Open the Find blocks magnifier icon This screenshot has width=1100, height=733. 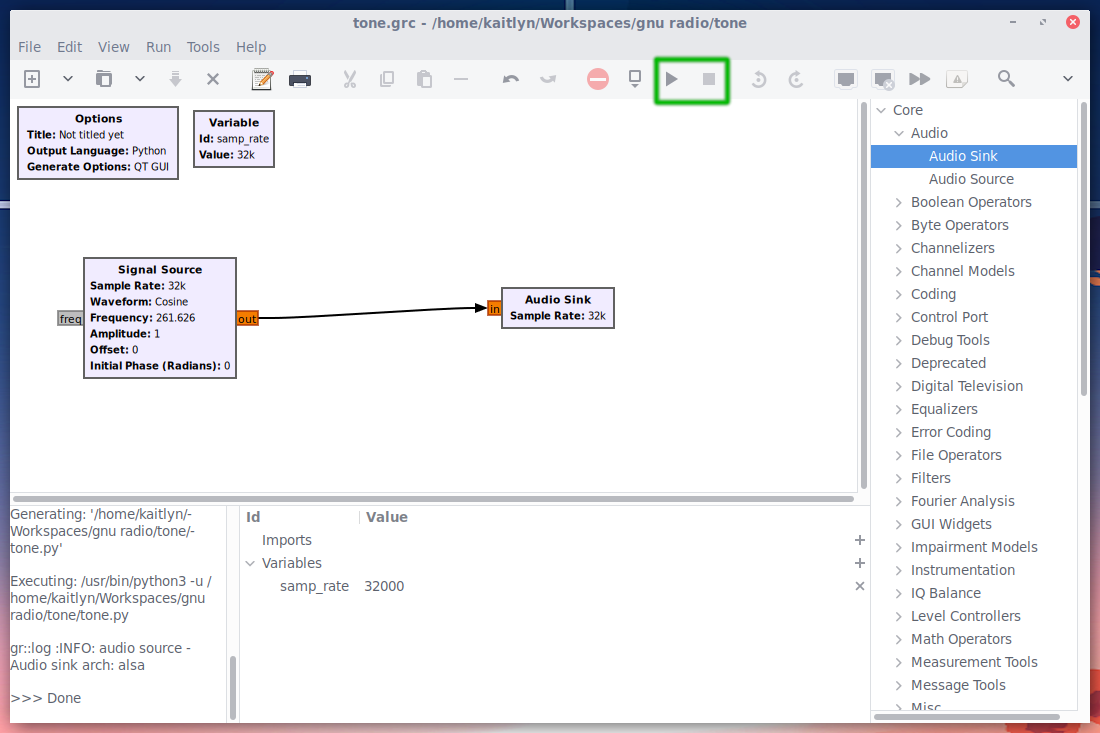[1006, 79]
